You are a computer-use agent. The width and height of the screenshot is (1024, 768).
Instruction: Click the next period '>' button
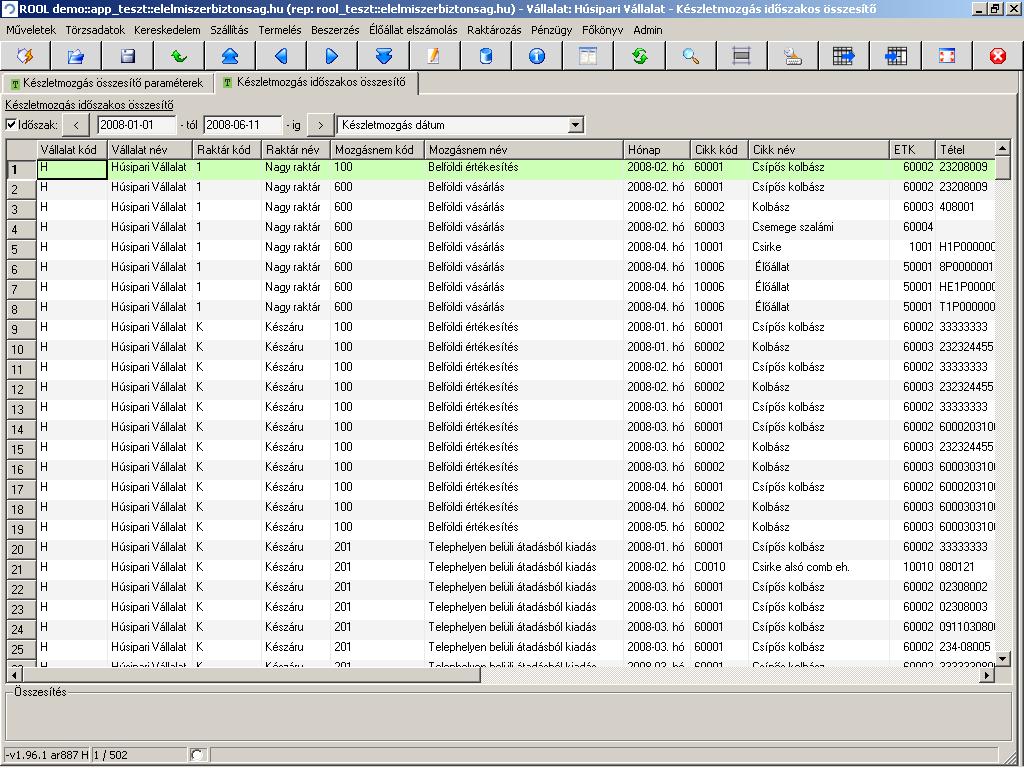[320, 125]
